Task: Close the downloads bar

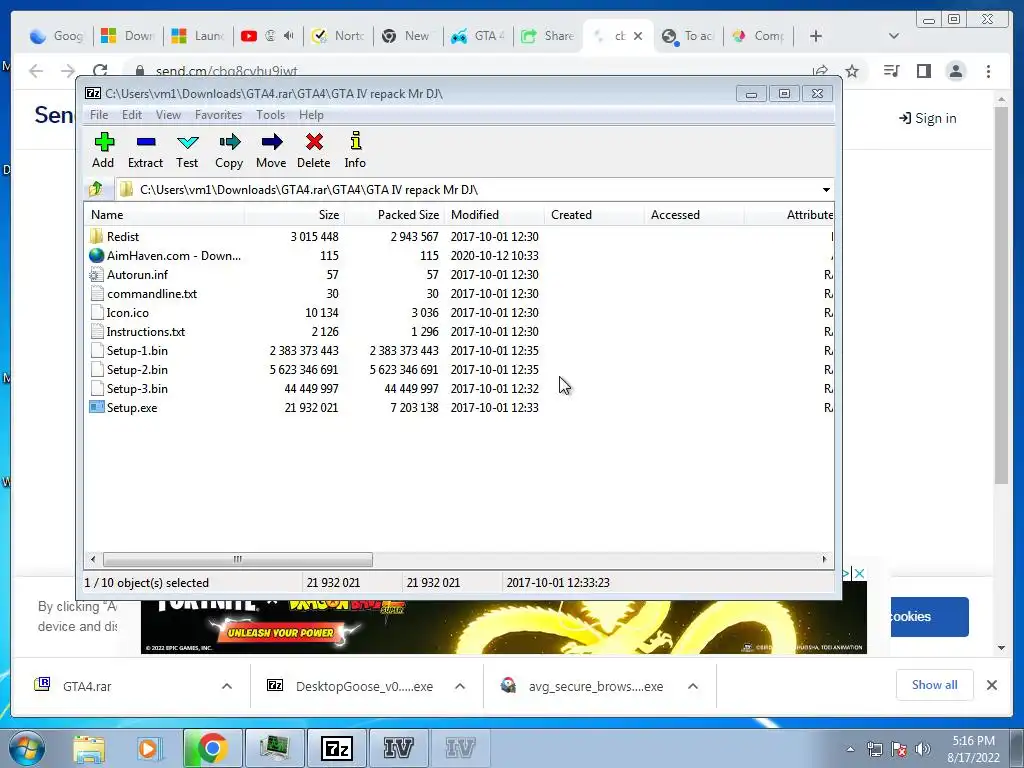Action: pyautogui.click(x=991, y=685)
